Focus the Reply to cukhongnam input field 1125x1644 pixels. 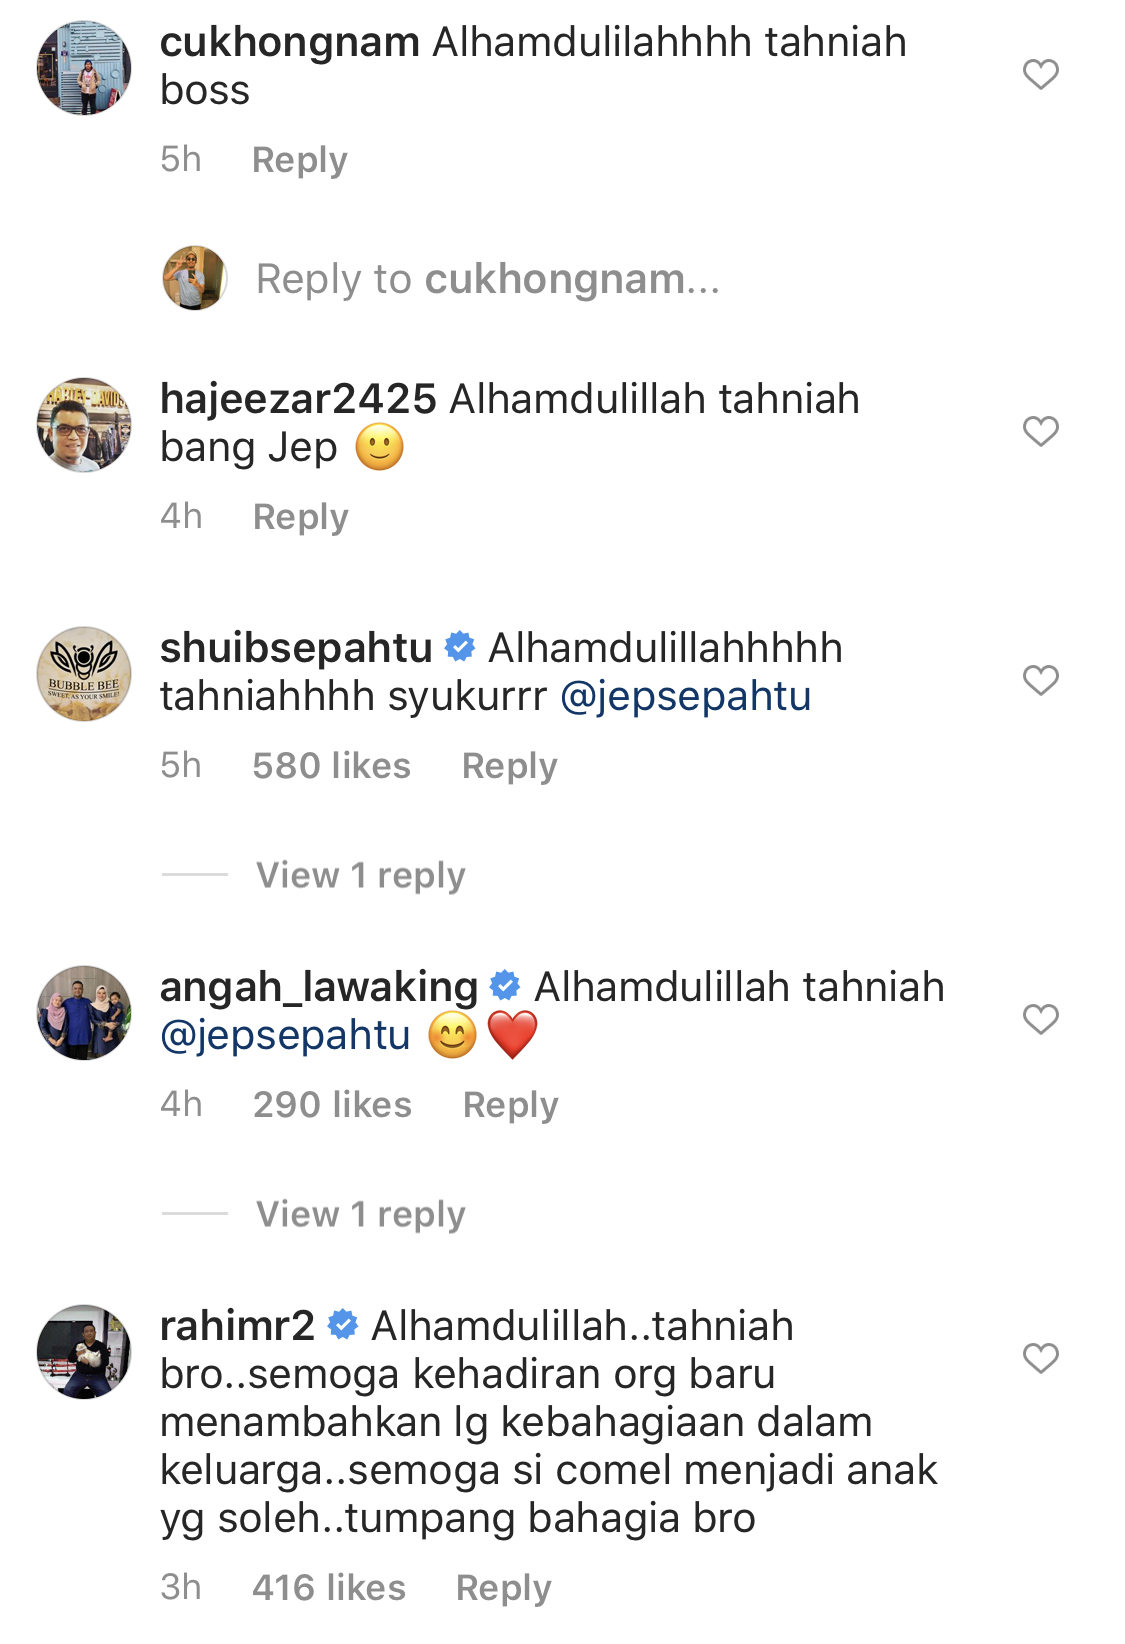(488, 279)
